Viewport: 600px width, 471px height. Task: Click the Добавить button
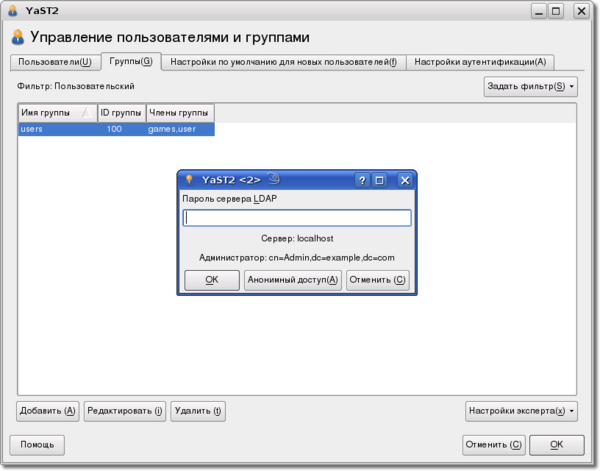coord(47,410)
